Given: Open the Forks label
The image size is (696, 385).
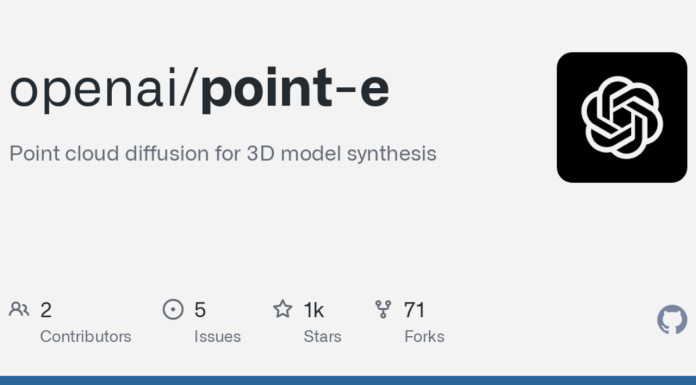Looking at the screenshot, I should point(424,337).
